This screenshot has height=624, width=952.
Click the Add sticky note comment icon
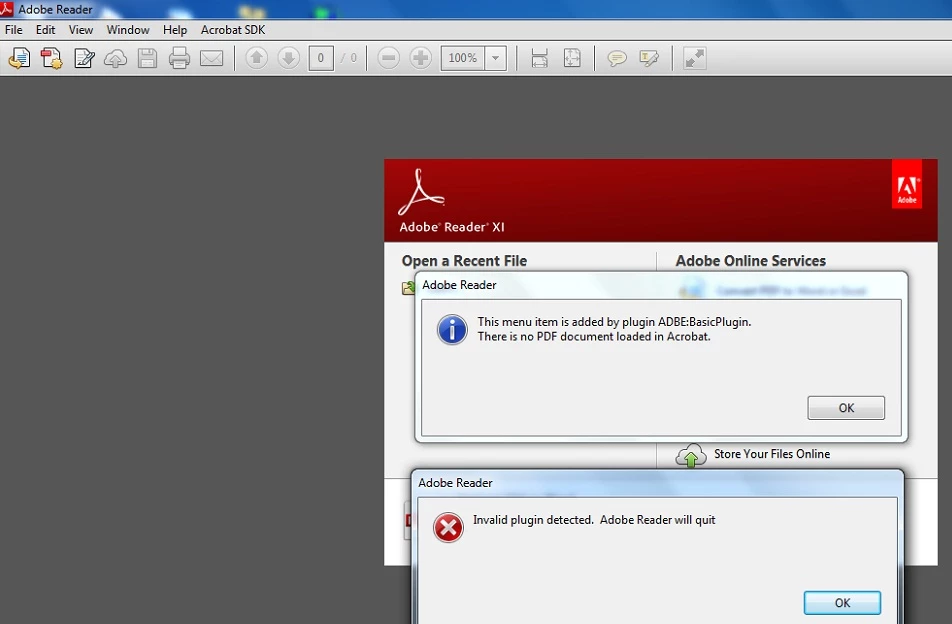(x=617, y=58)
